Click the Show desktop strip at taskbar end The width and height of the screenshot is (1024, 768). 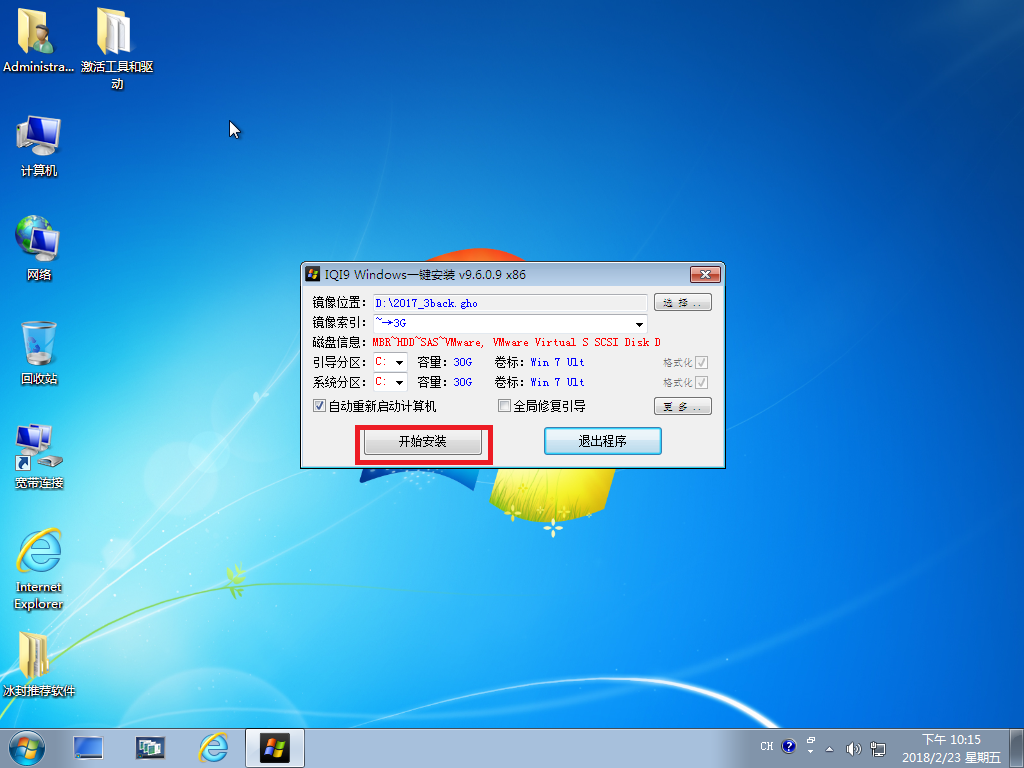(x=1017, y=748)
